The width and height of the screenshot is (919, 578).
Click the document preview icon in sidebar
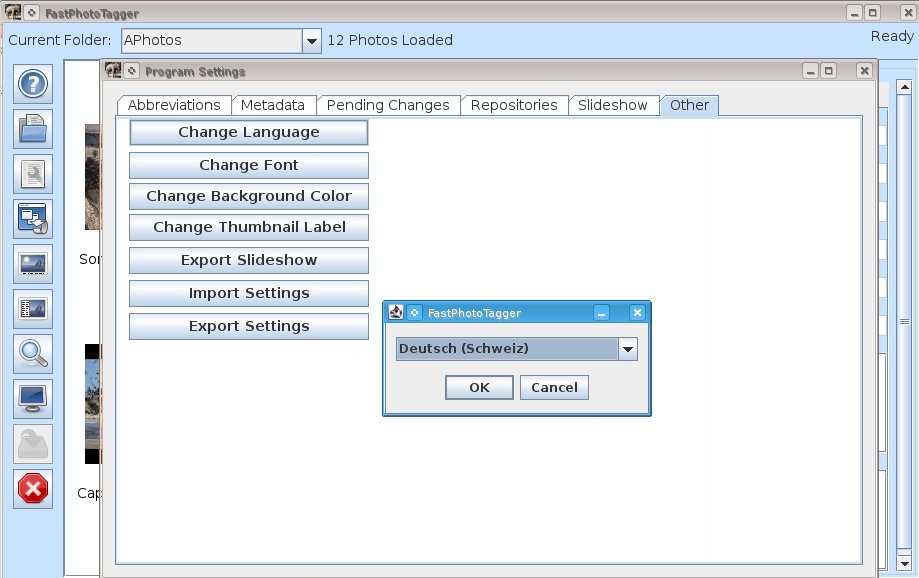34,174
